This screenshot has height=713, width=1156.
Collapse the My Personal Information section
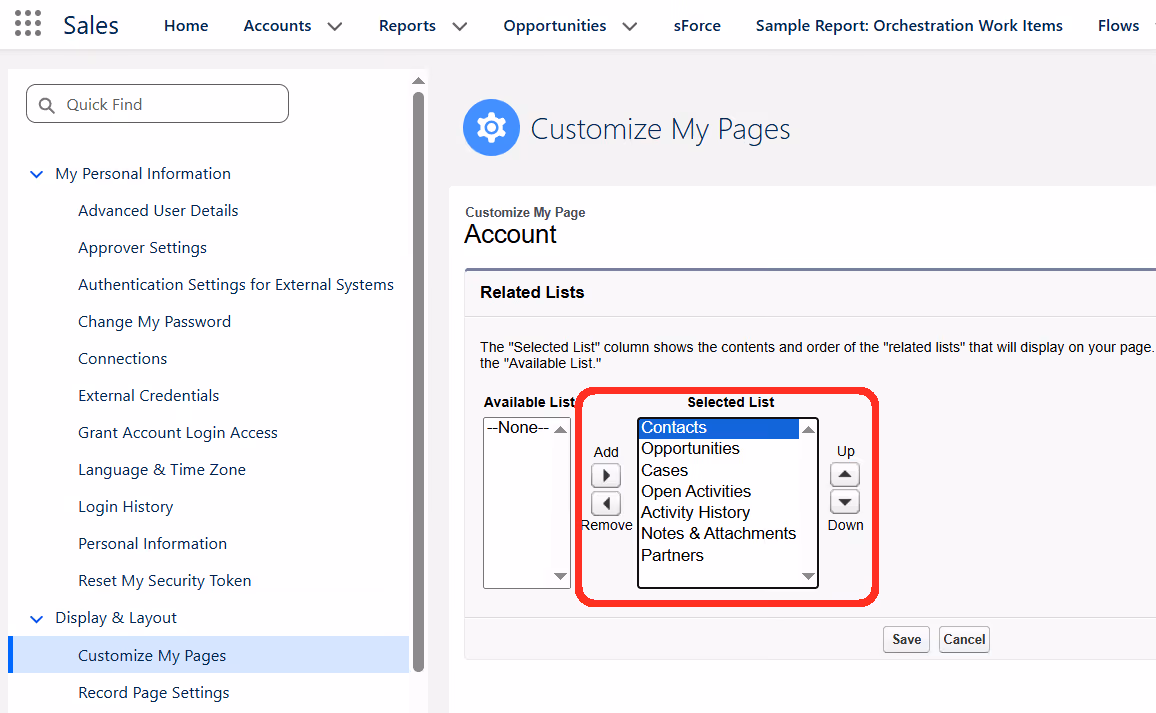click(36, 174)
